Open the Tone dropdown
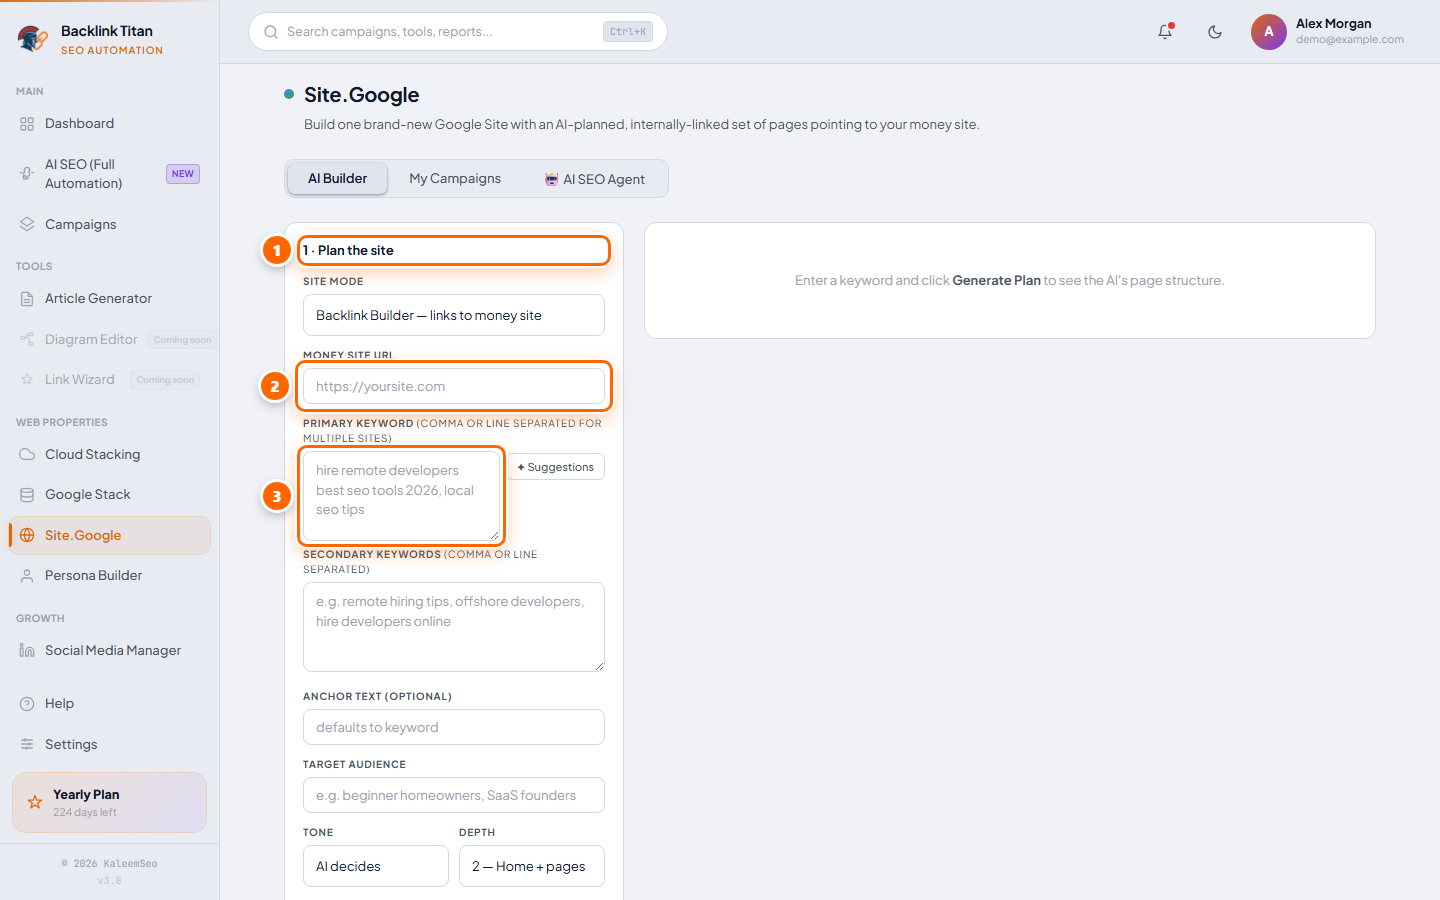 pyautogui.click(x=376, y=866)
